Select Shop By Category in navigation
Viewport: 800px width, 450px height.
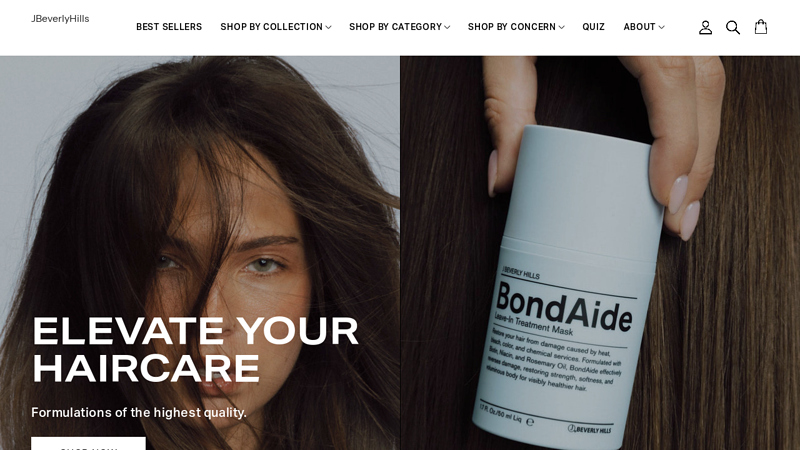395,27
